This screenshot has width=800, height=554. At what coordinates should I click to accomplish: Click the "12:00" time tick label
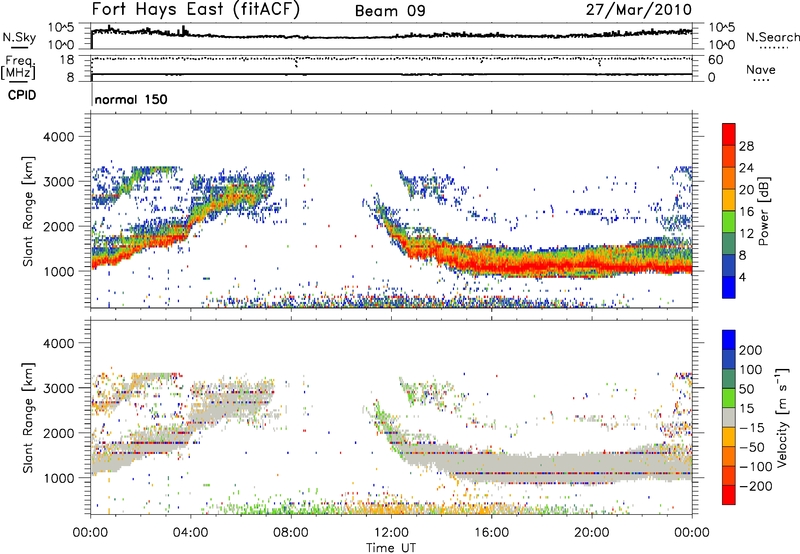[391, 533]
